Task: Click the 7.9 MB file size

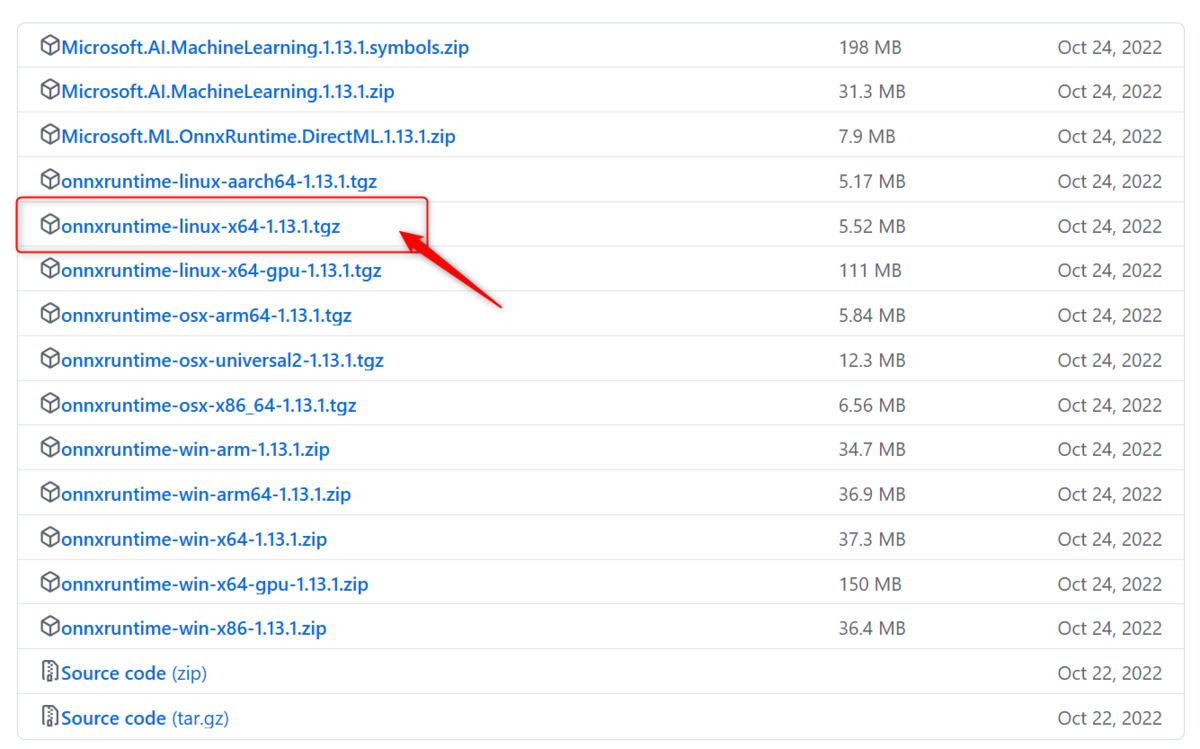Action: [x=867, y=136]
